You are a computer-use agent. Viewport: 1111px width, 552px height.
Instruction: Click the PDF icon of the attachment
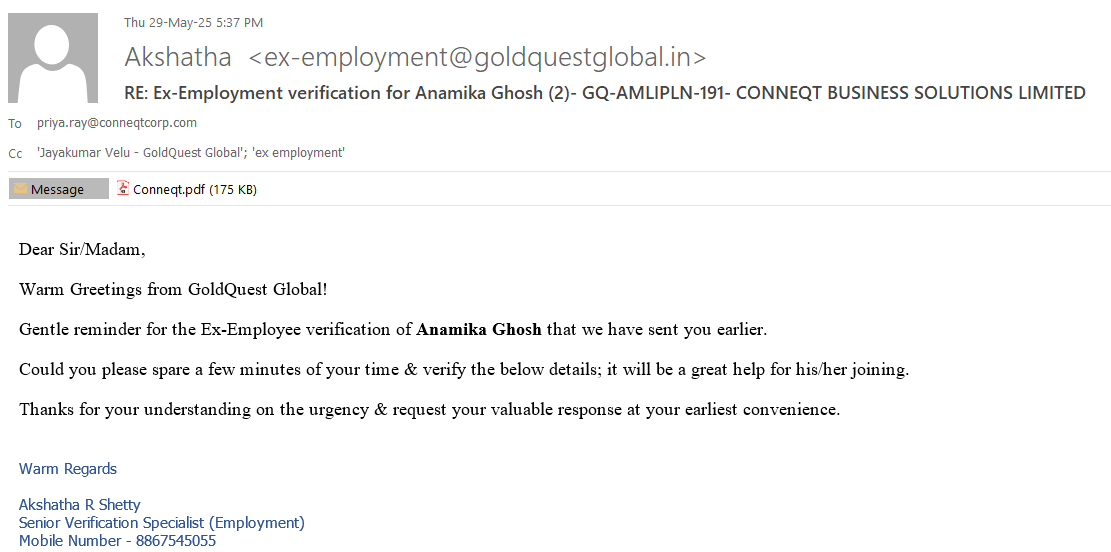point(123,188)
